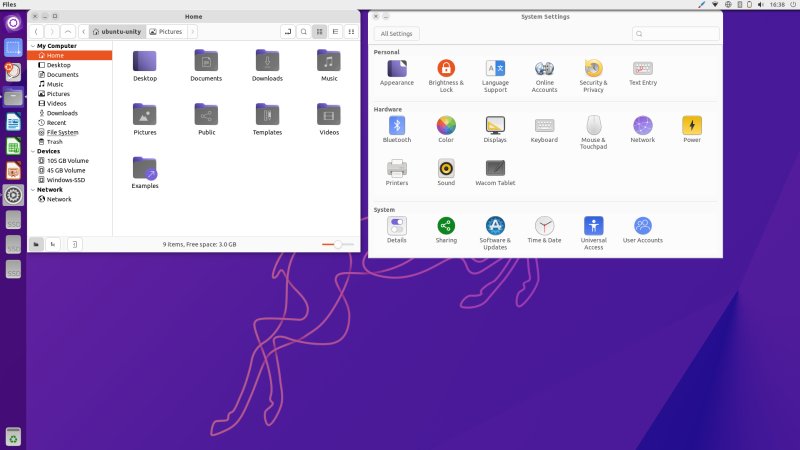Hide the Files sidebar
This screenshot has width=800, height=450.
click(74, 244)
